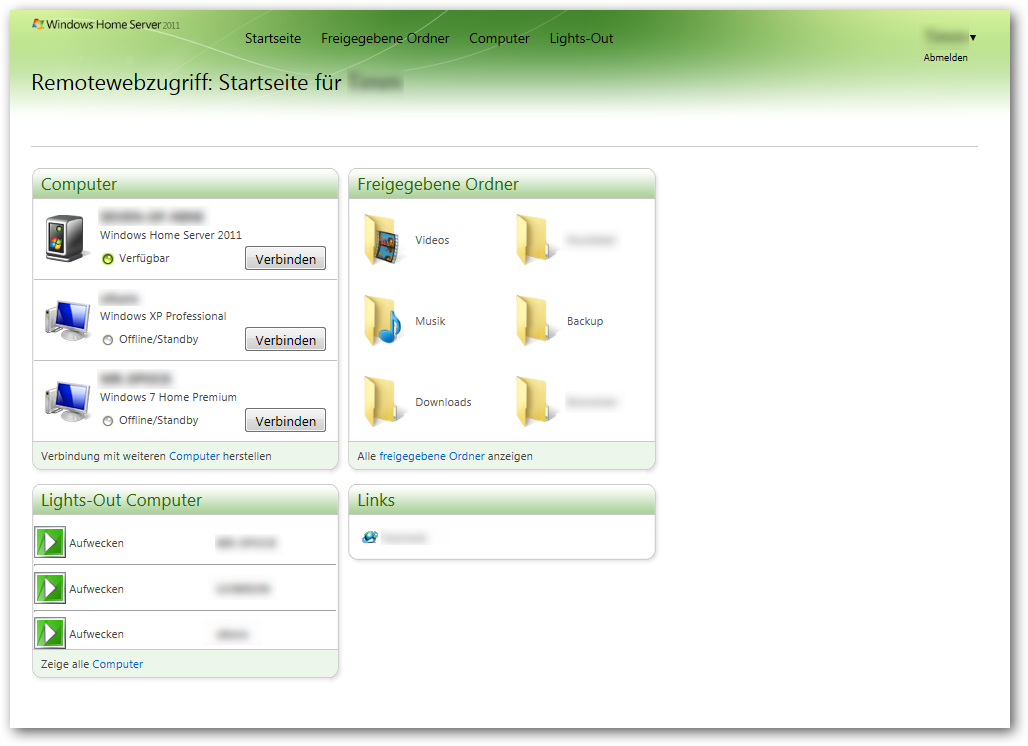The width and height of the screenshot is (1028, 746).
Task: Connect to the Windows Home Server 2011 machine
Action: click(x=285, y=258)
